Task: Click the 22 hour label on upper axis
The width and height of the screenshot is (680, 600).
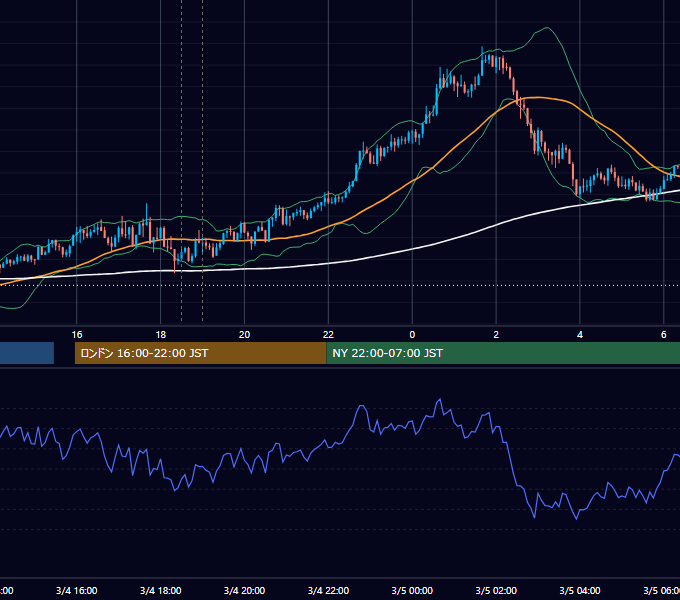Action: tap(328, 335)
